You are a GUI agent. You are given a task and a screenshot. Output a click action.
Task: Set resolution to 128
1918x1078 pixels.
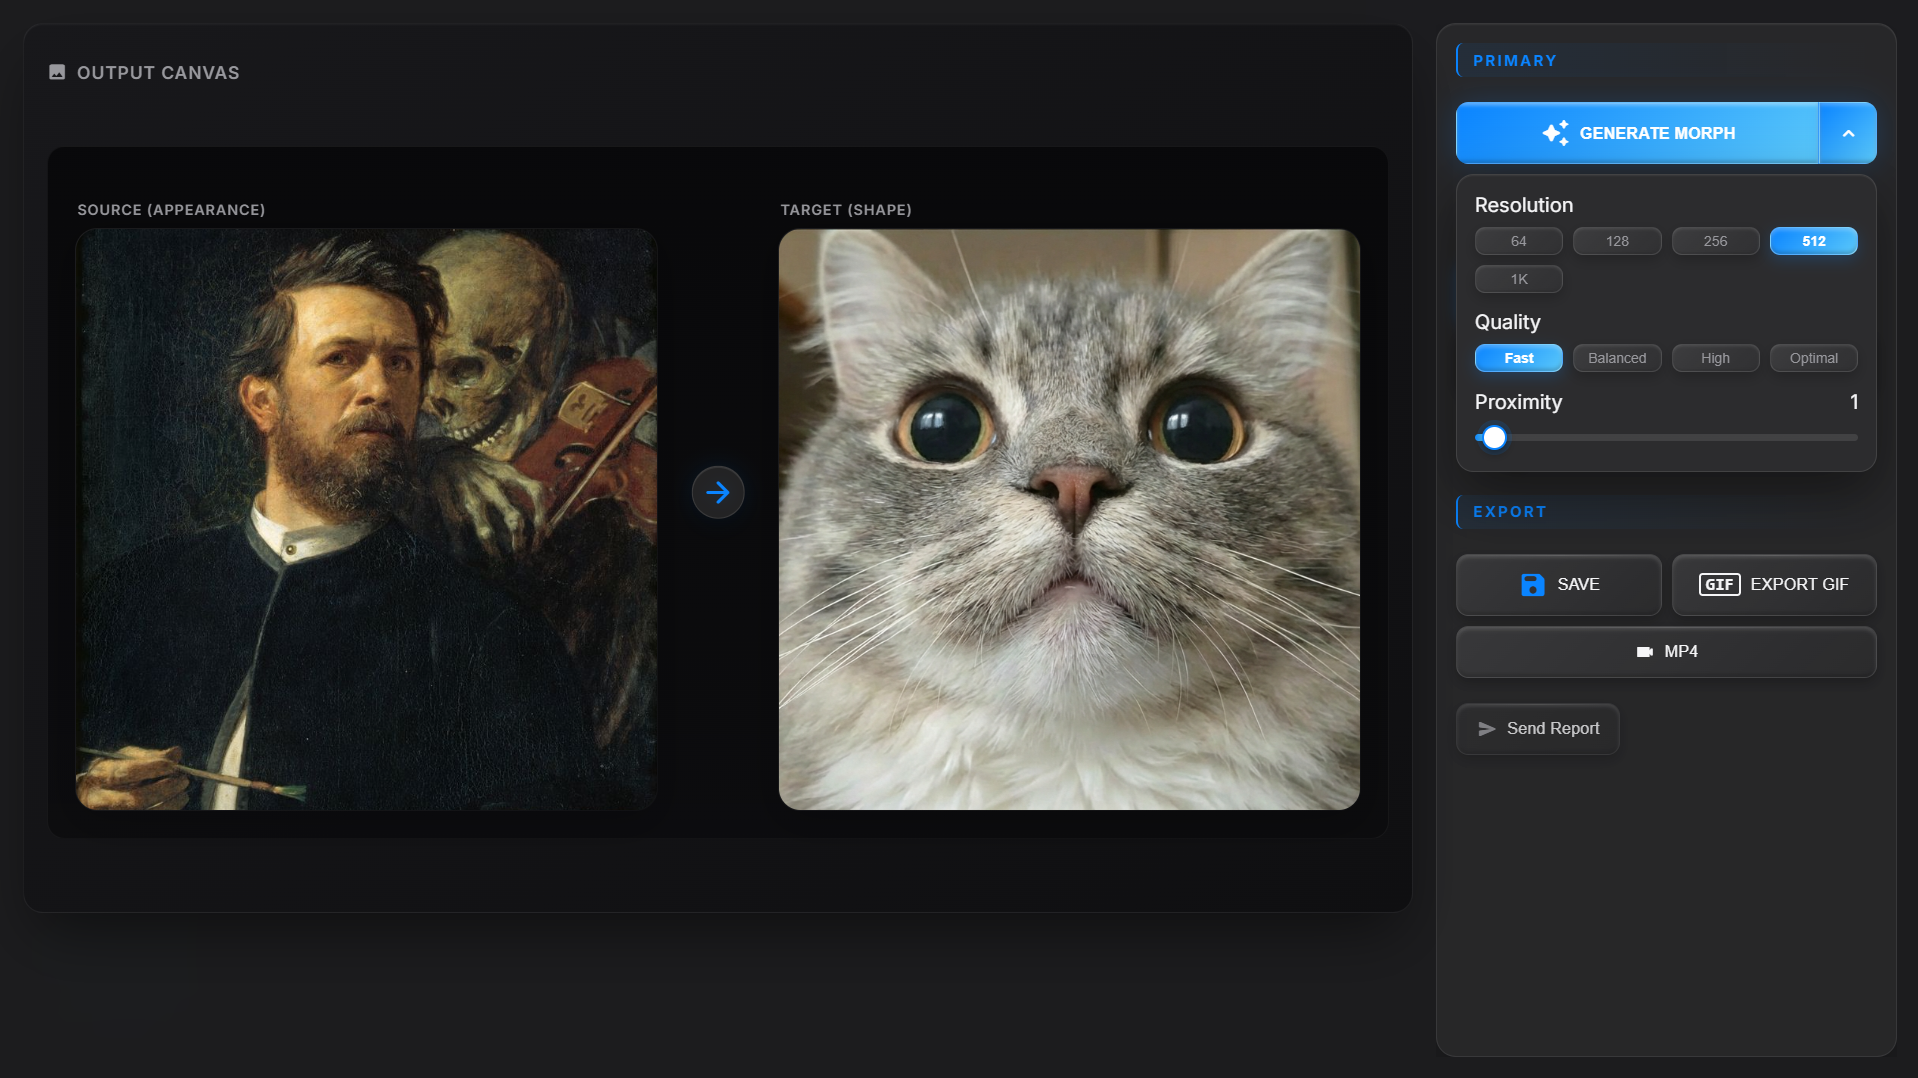pos(1617,241)
